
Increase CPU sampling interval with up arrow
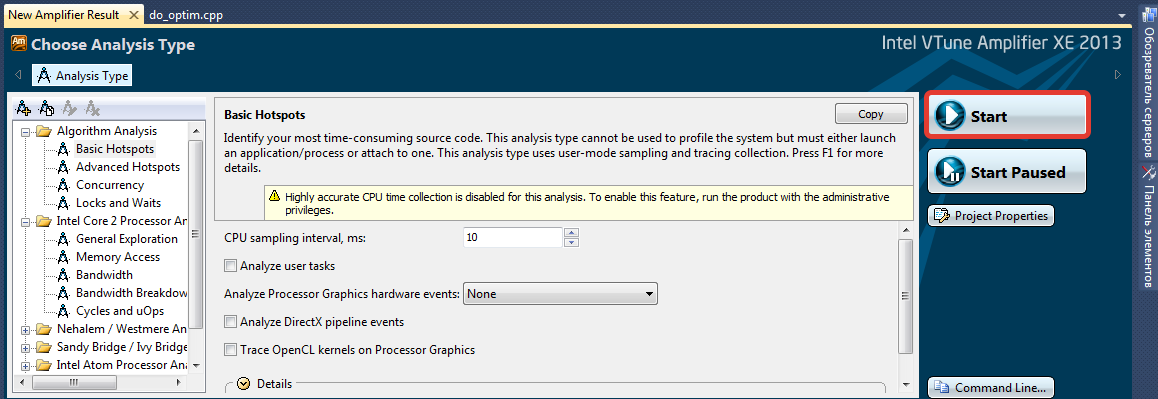point(572,233)
